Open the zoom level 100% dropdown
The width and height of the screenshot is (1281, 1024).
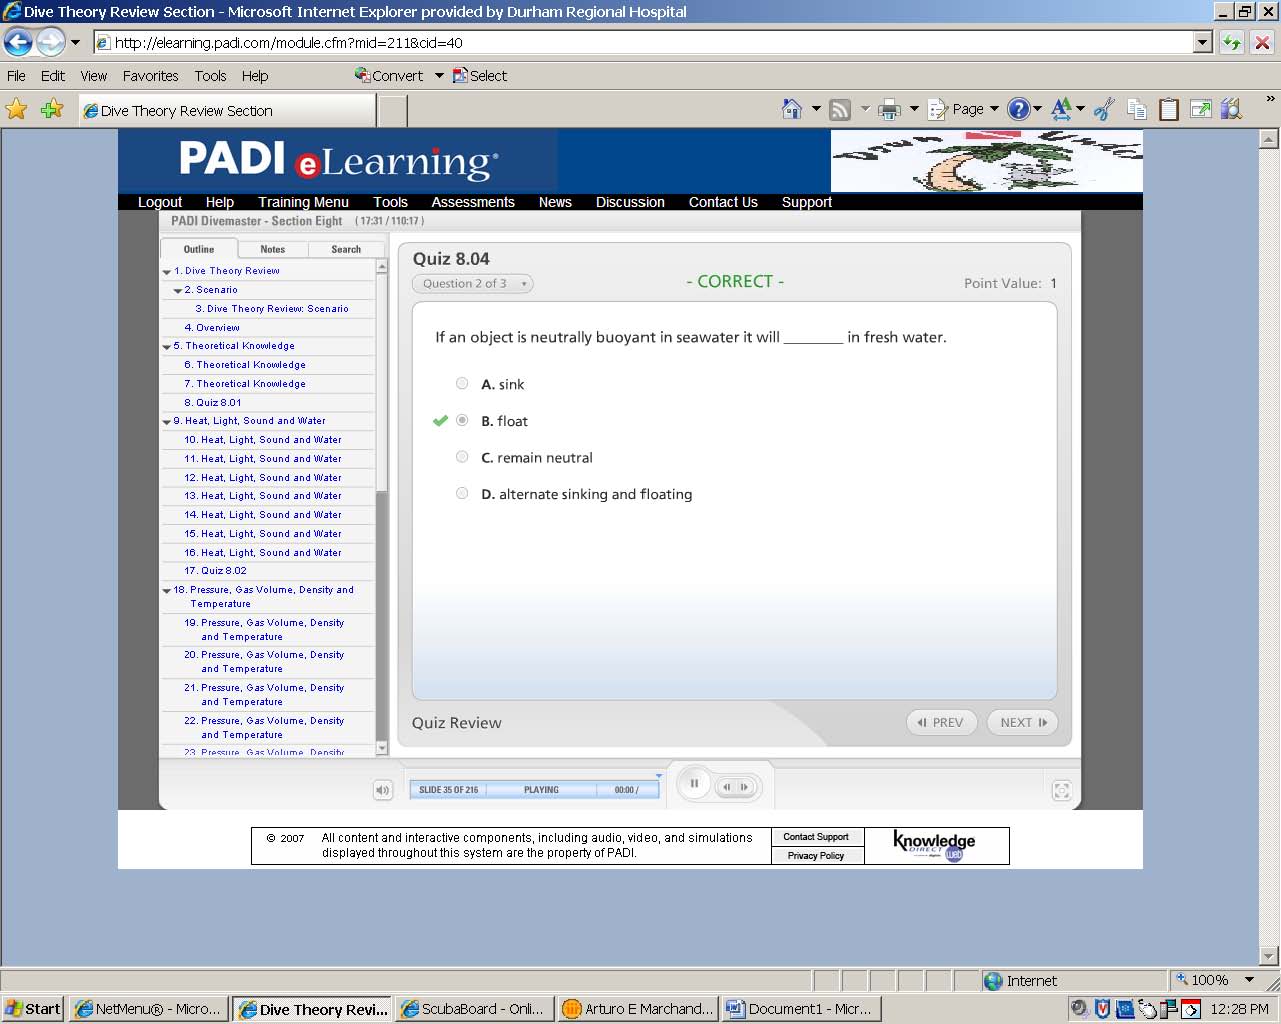pyautogui.click(x=1249, y=980)
